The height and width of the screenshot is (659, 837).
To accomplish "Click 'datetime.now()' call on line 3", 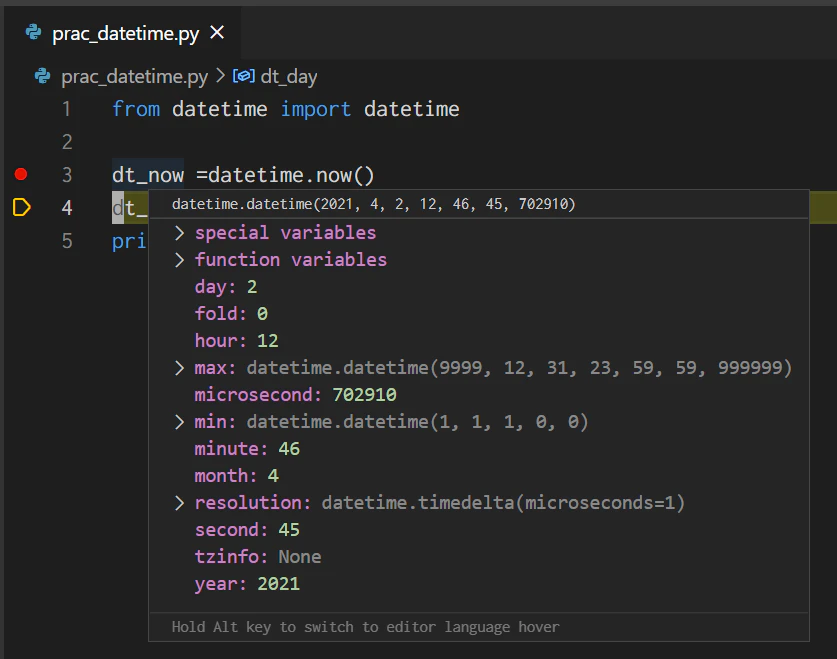I will 291,175.
